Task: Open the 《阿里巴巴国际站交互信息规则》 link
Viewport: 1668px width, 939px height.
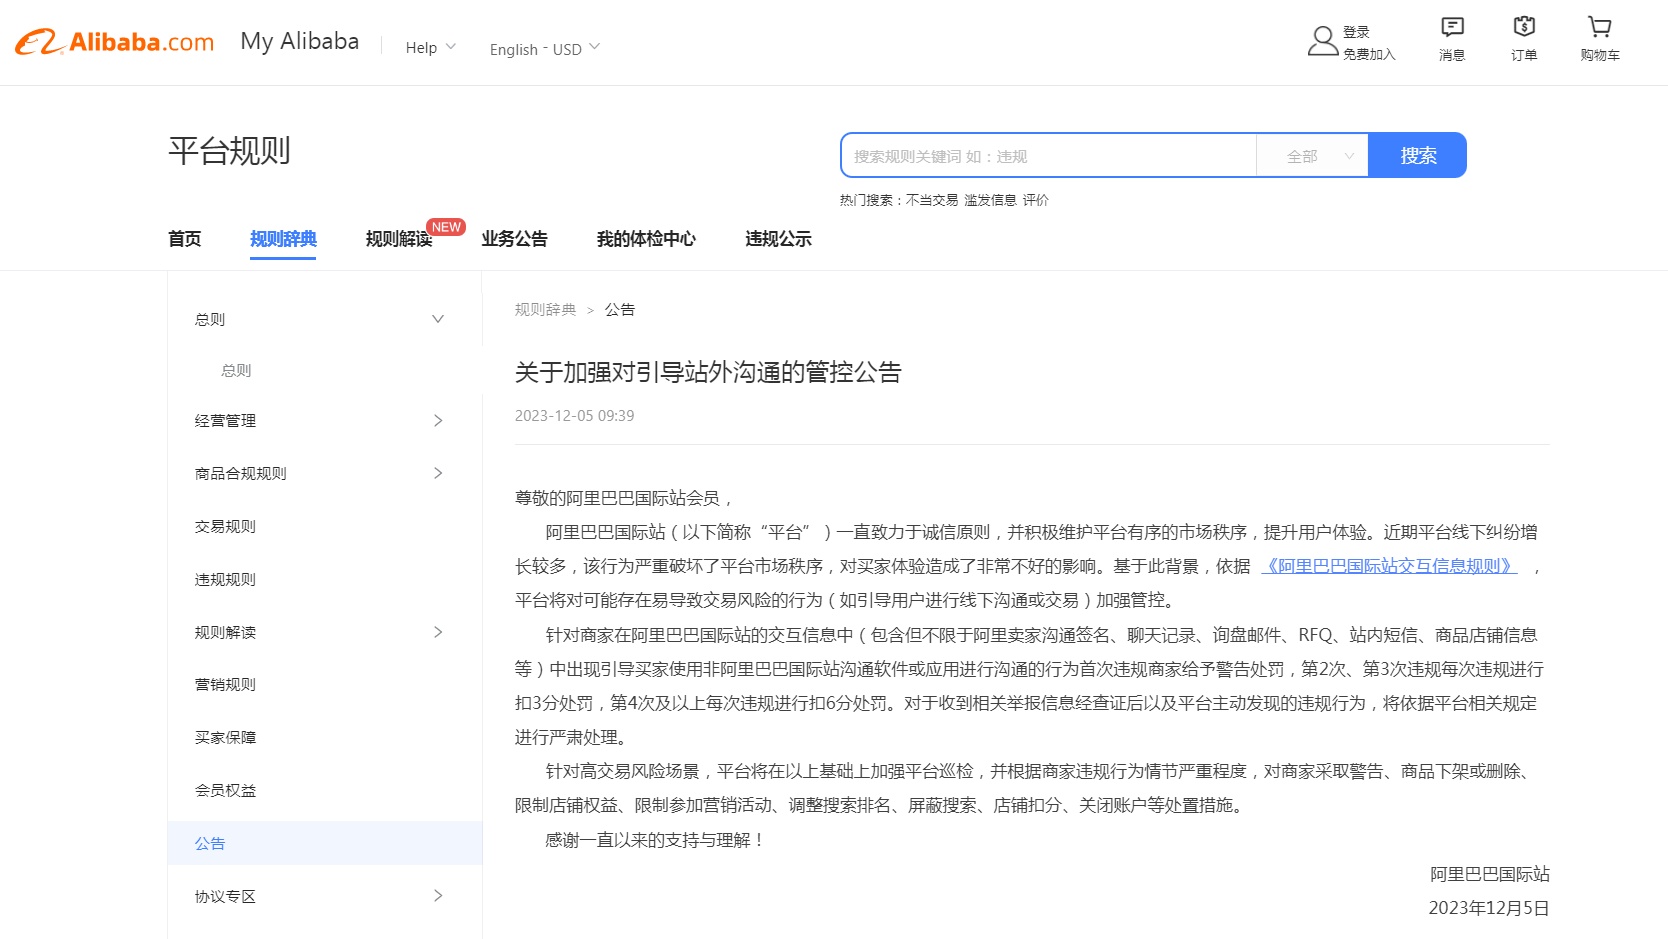Action: (x=1389, y=566)
